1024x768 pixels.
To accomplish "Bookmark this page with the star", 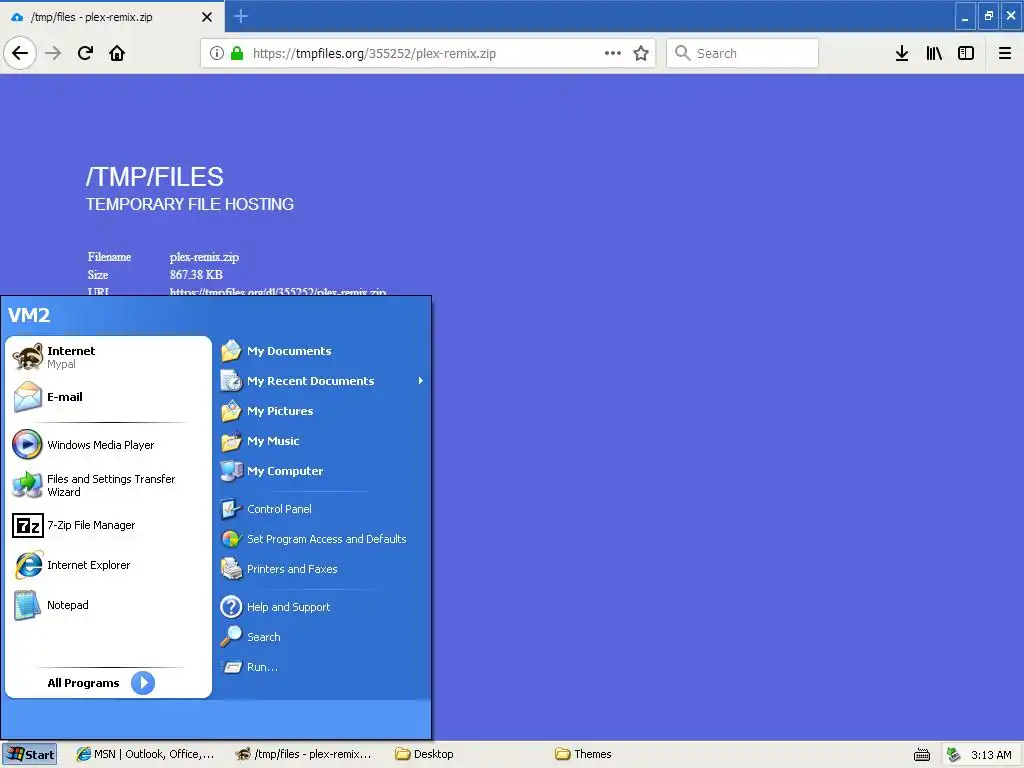I will click(x=641, y=53).
